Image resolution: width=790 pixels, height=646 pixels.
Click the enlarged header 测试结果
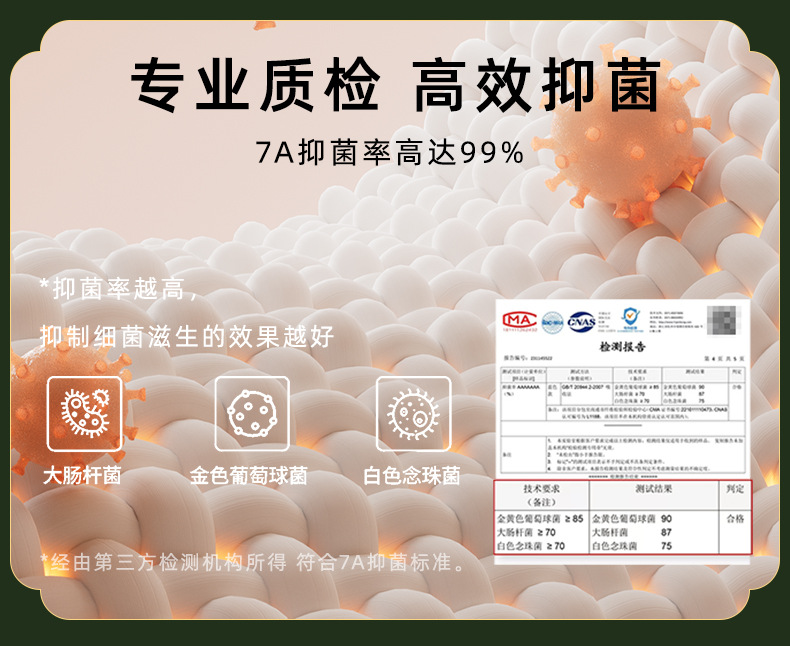(x=653, y=489)
